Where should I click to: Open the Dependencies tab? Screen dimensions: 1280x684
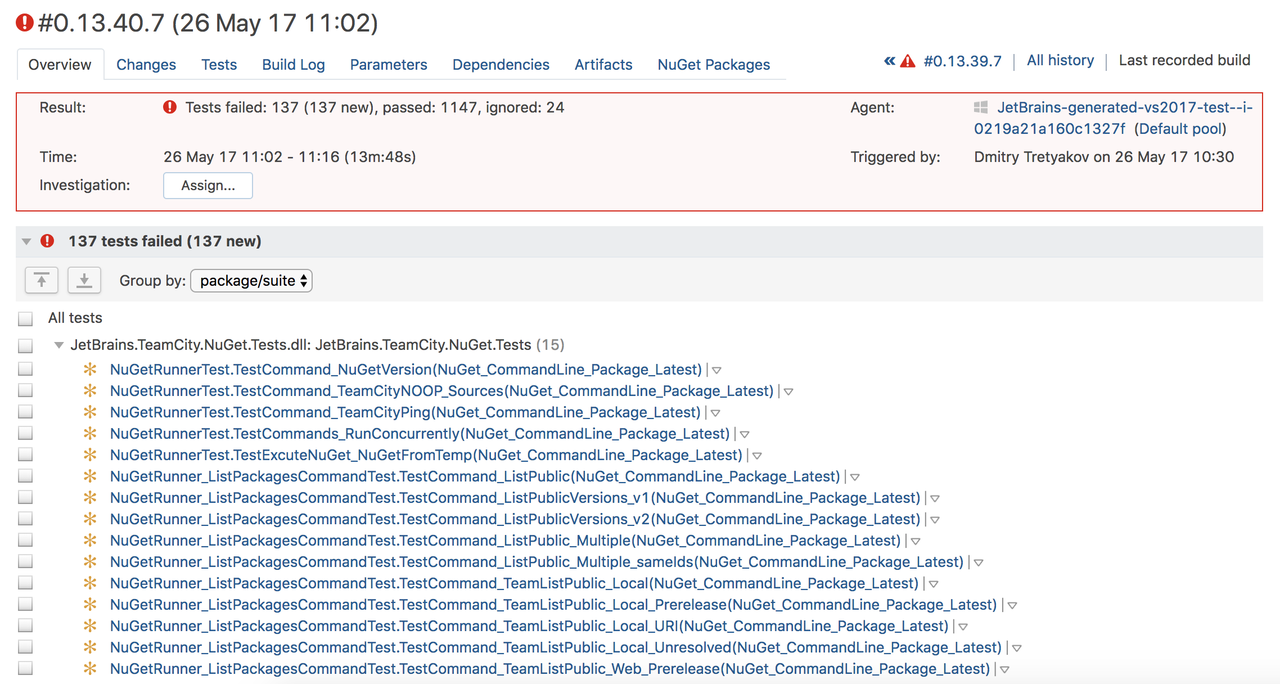[501, 64]
